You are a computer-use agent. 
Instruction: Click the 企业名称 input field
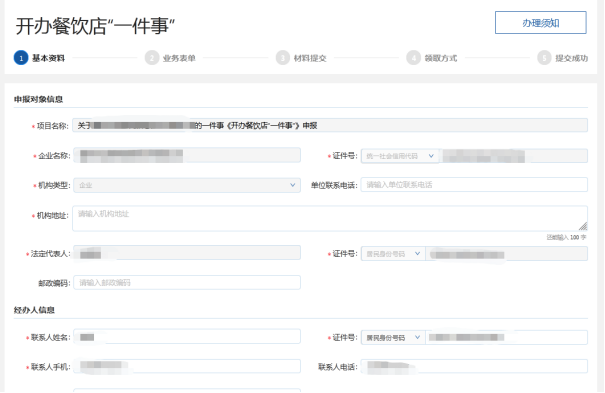click(187, 155)
